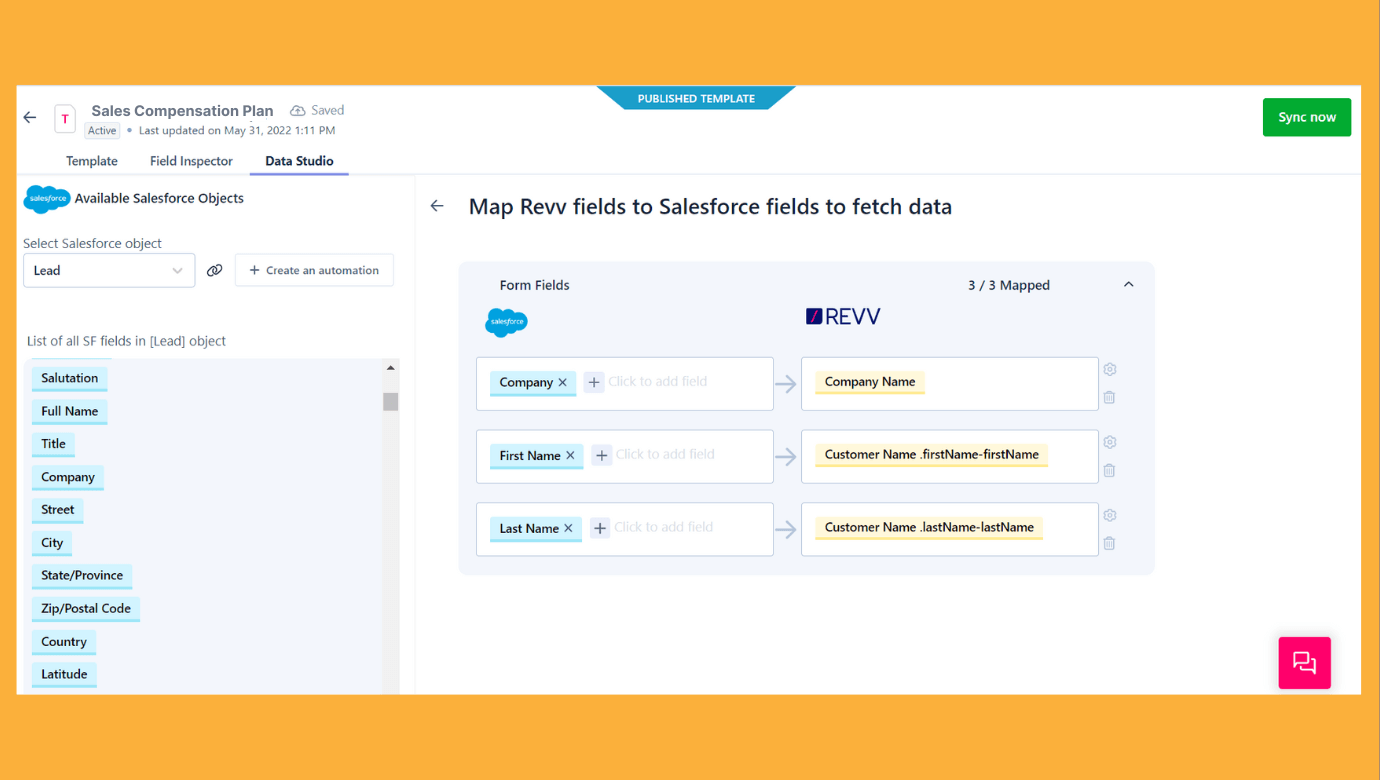Select the Latitude field chip

pos(64,674)
